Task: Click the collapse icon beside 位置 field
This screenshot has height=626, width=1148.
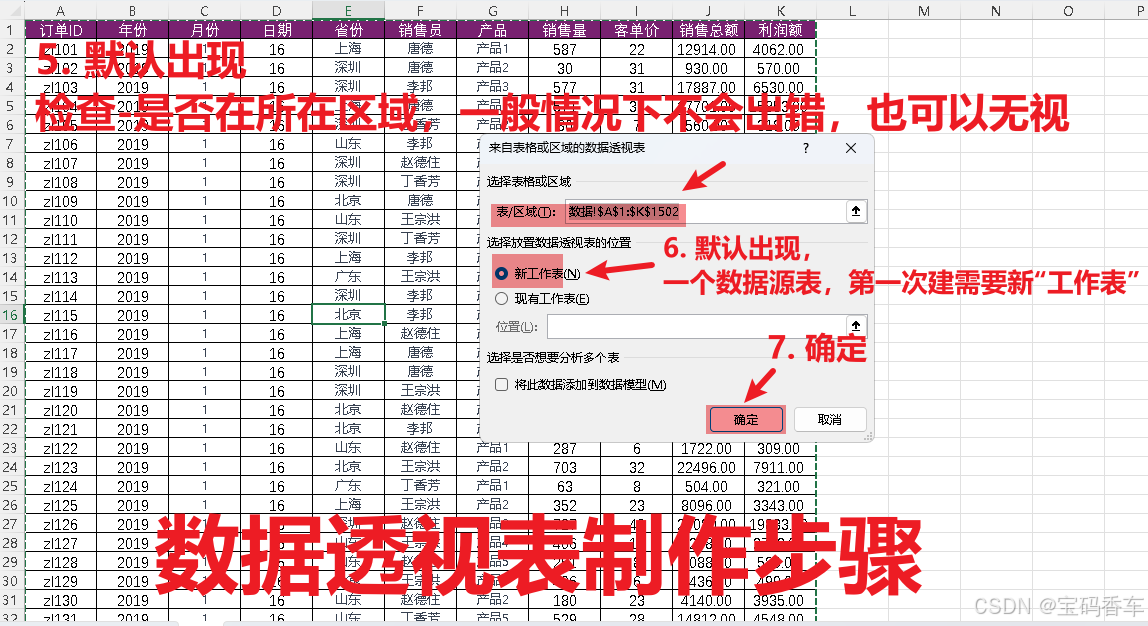Action: 855,326
